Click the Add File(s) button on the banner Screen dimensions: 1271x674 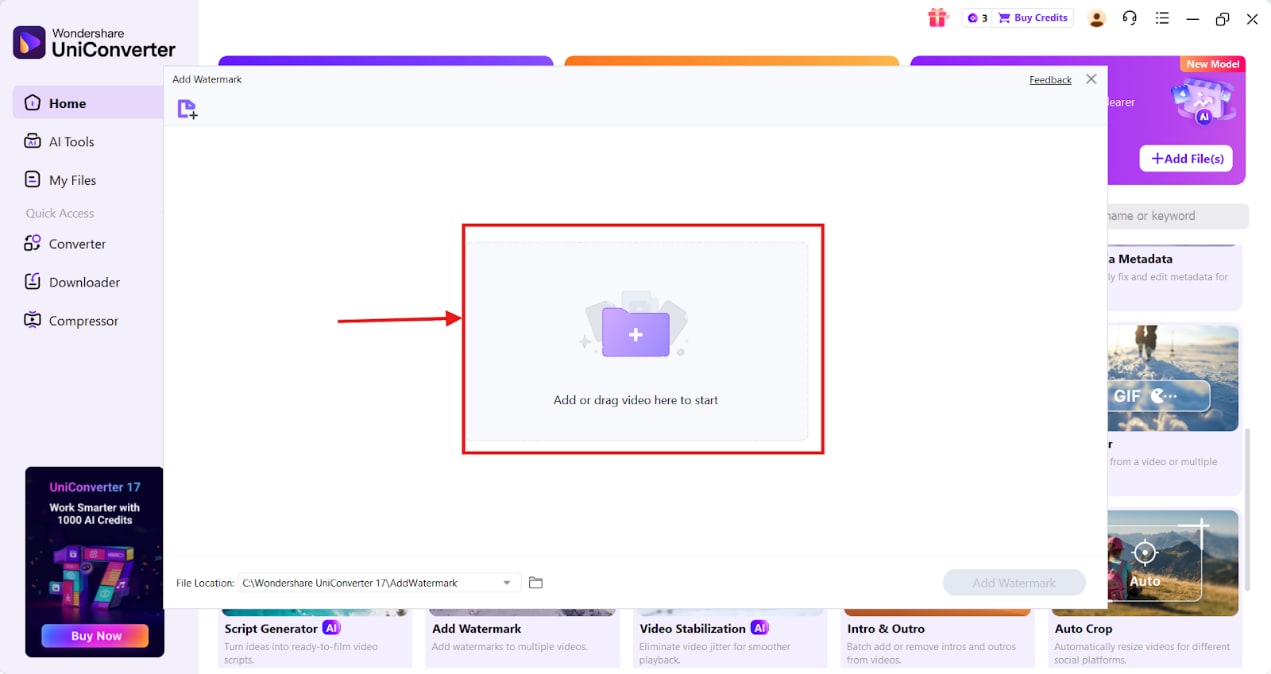tap(1185, 158)
